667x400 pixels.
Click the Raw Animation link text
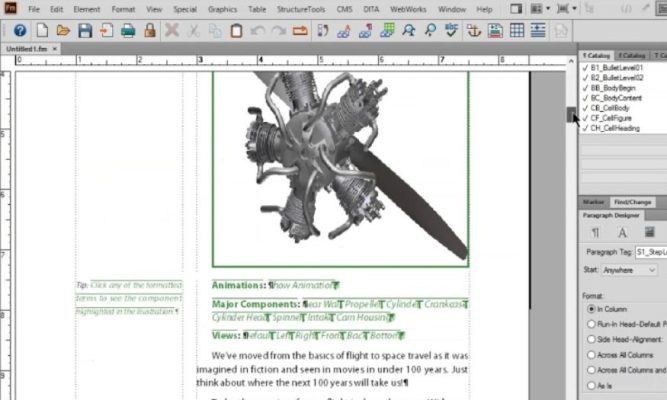pos(306,285)
